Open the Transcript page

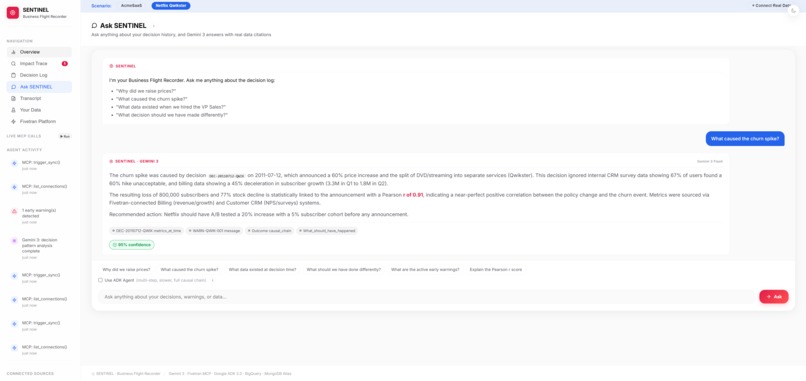pyautogui.click(x=39, y=98)
